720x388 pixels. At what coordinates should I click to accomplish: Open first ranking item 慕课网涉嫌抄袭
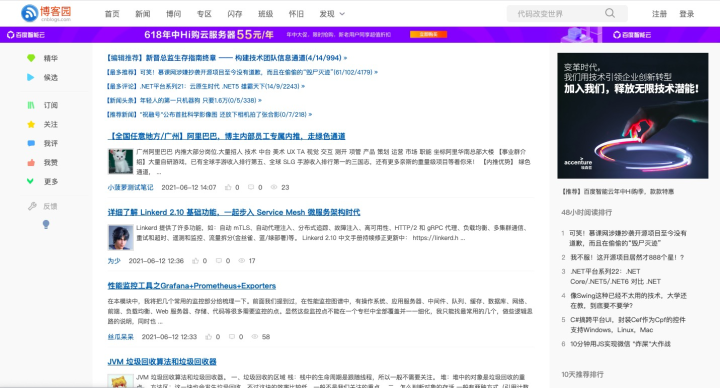click(x=628, y=238)
